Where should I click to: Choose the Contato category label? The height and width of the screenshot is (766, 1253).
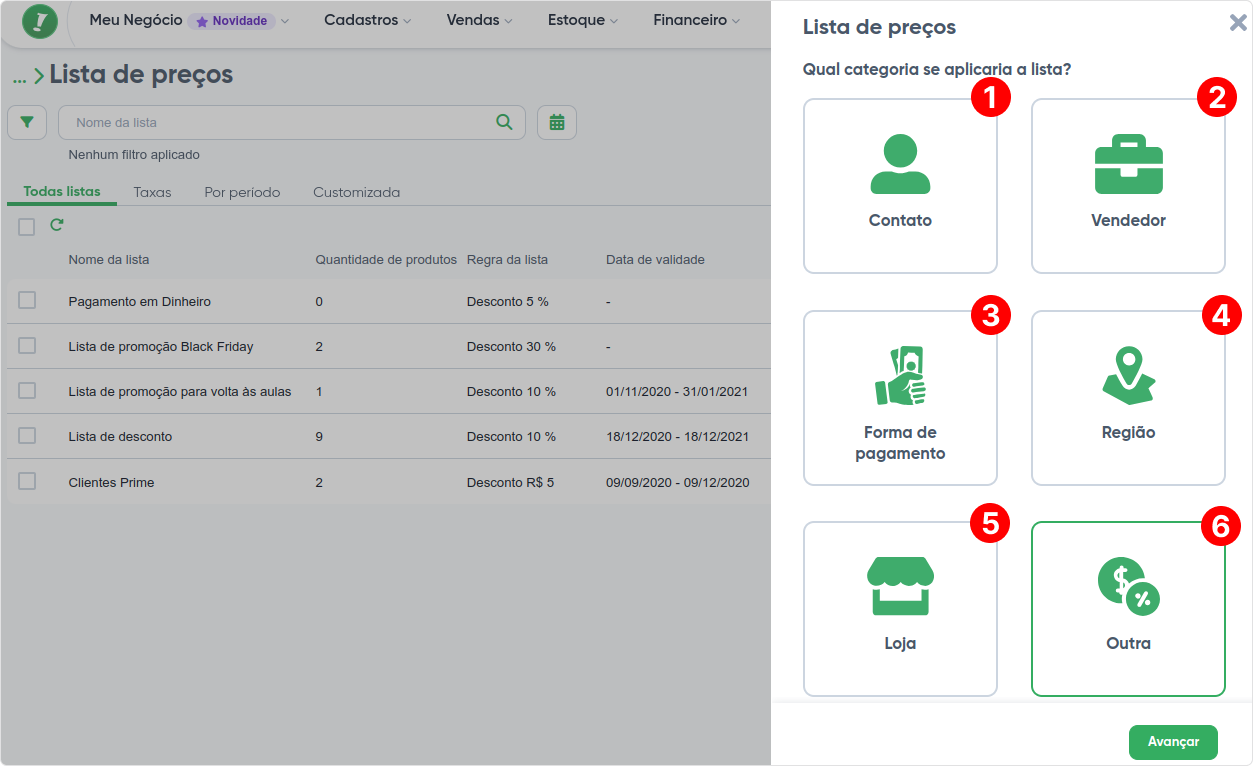(x=900, y=221)
